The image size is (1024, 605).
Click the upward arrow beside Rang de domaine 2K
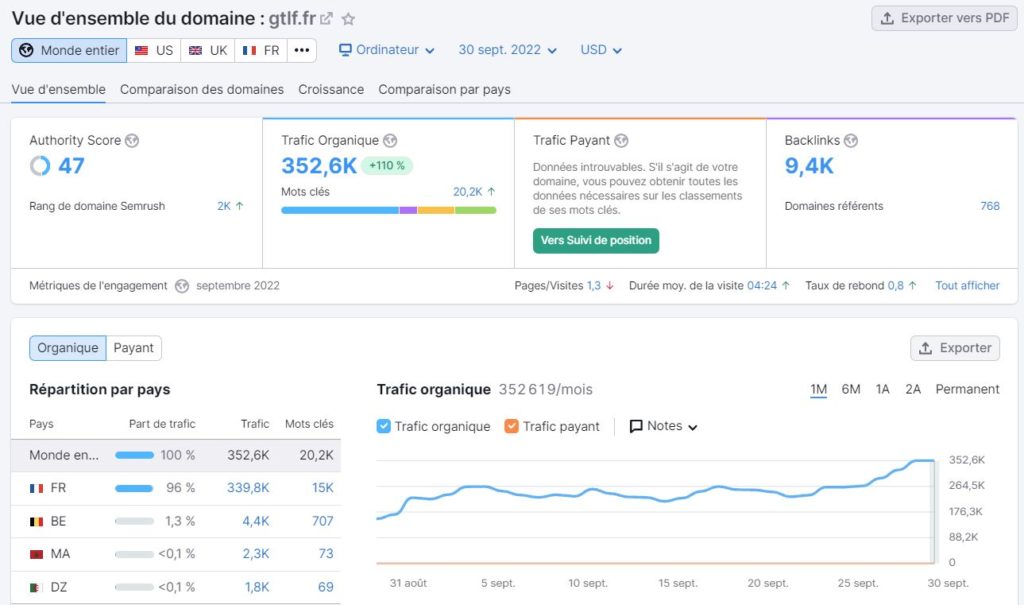240,206
